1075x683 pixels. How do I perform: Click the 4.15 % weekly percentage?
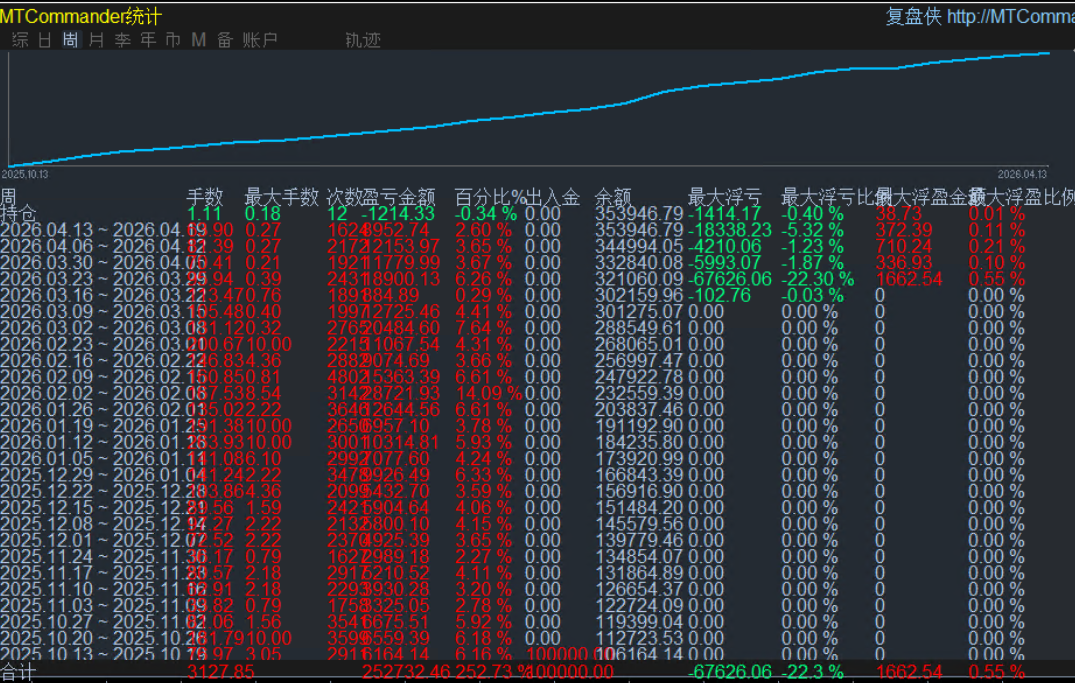coord(483,525)
